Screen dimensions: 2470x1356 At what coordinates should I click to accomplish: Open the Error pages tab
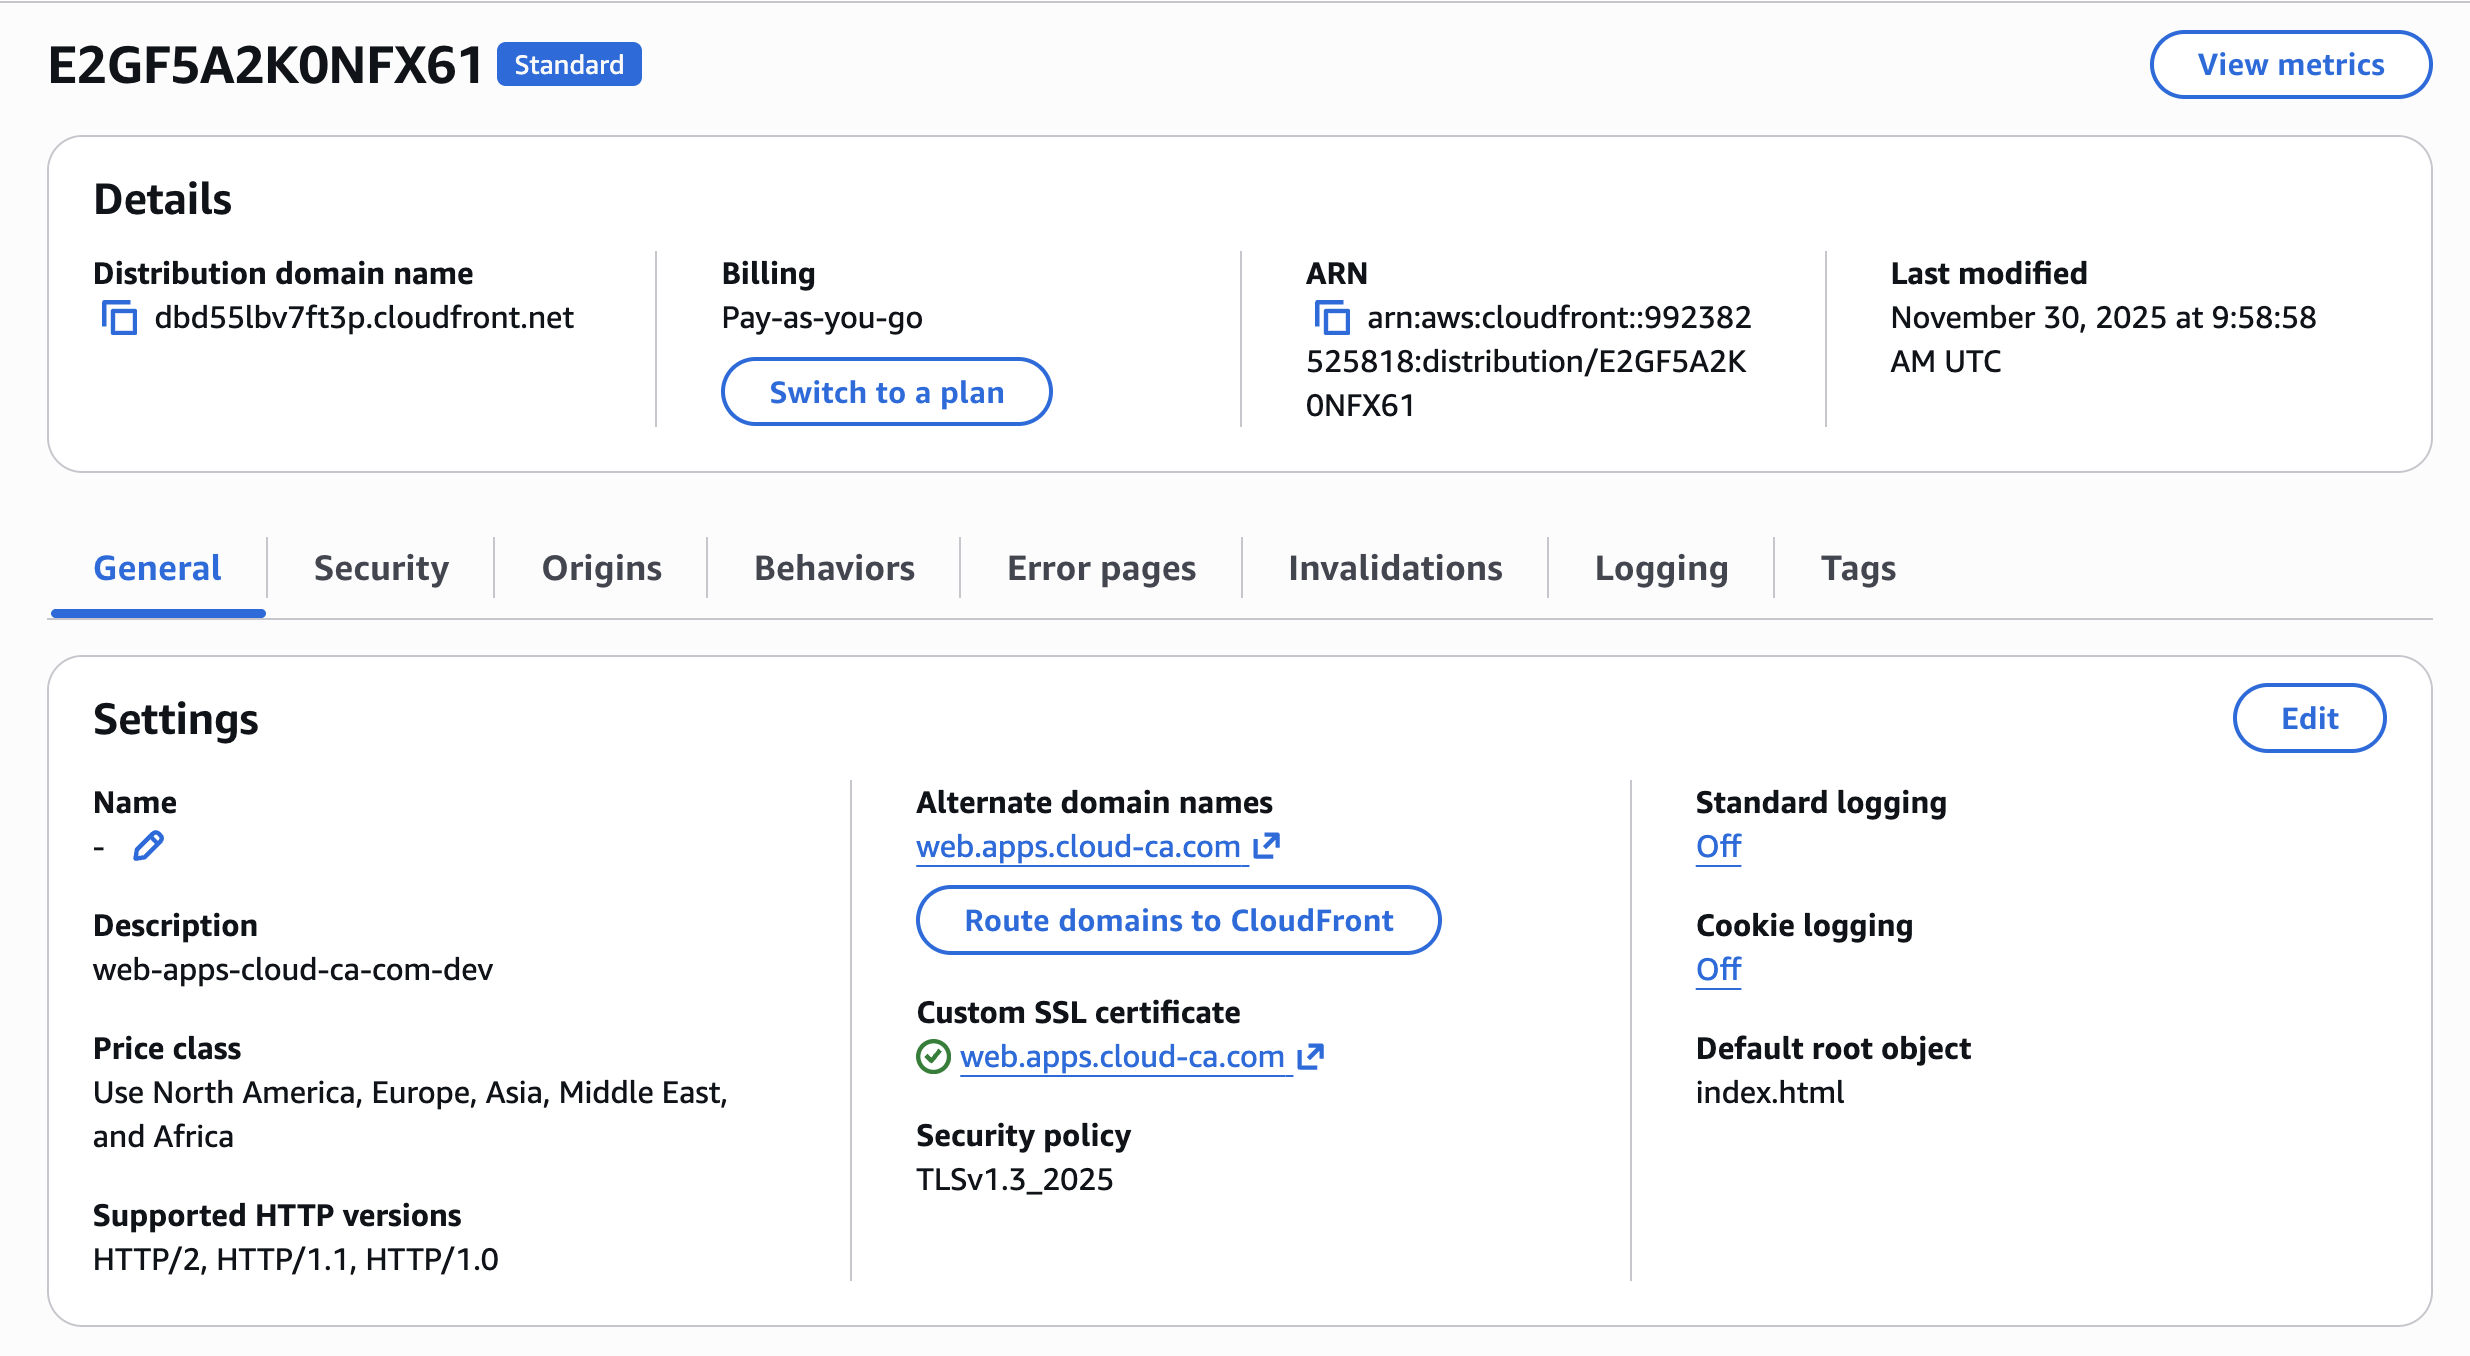tap(1100, 567)
